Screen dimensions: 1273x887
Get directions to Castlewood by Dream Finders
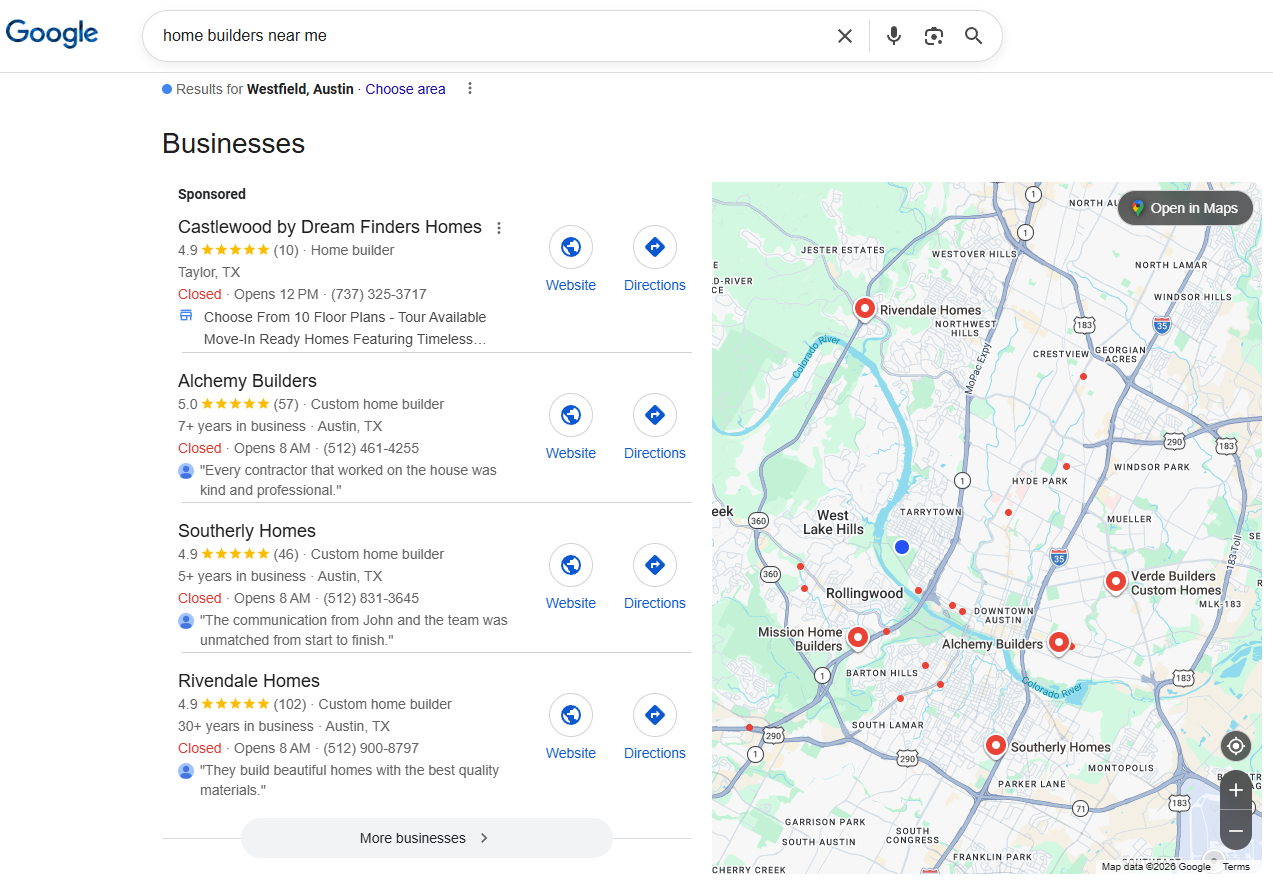click(x=655, y=247)
